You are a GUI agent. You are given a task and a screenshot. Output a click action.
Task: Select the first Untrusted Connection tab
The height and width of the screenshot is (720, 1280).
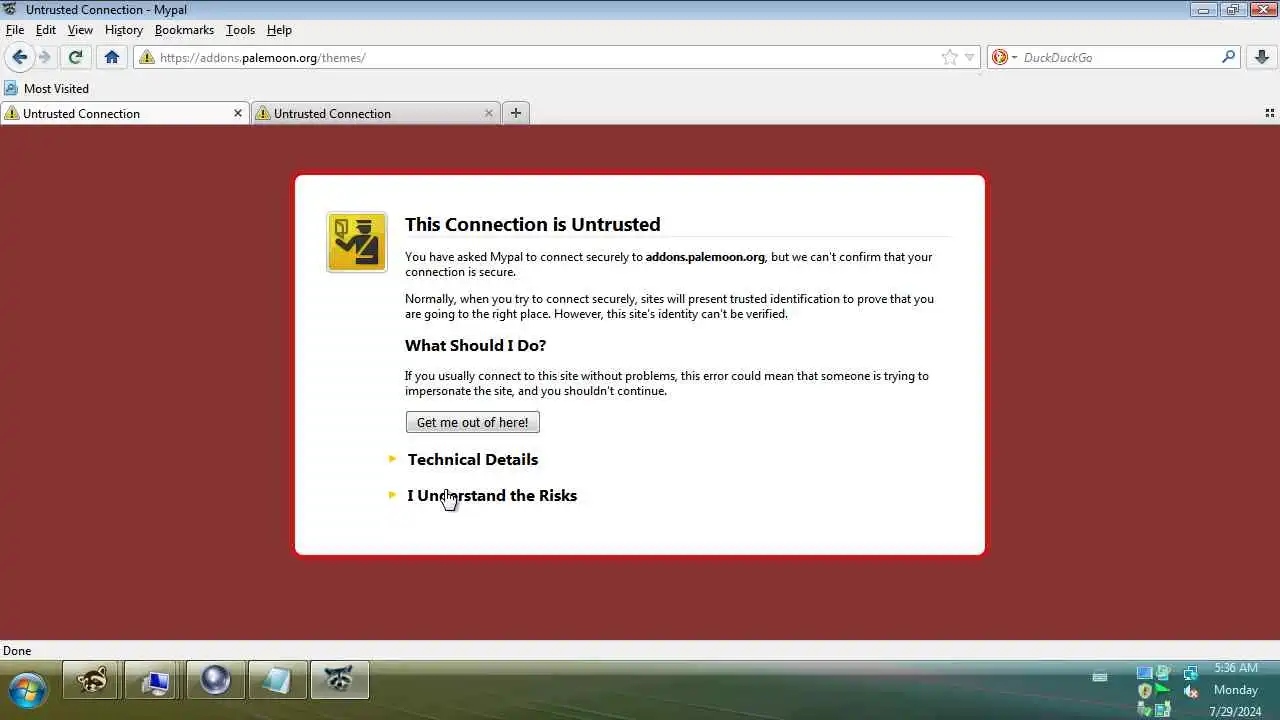coord(125,113)
